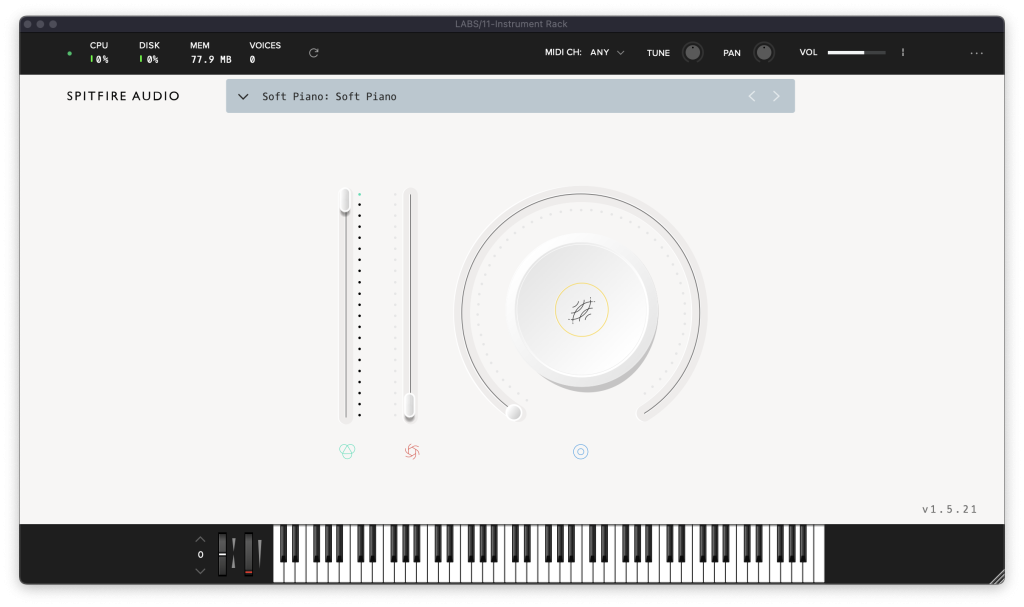This screenshot has height=607, width=1024.
Task: Open the MIDI CH dropdown set to ANY
Action: coord(607,53)
